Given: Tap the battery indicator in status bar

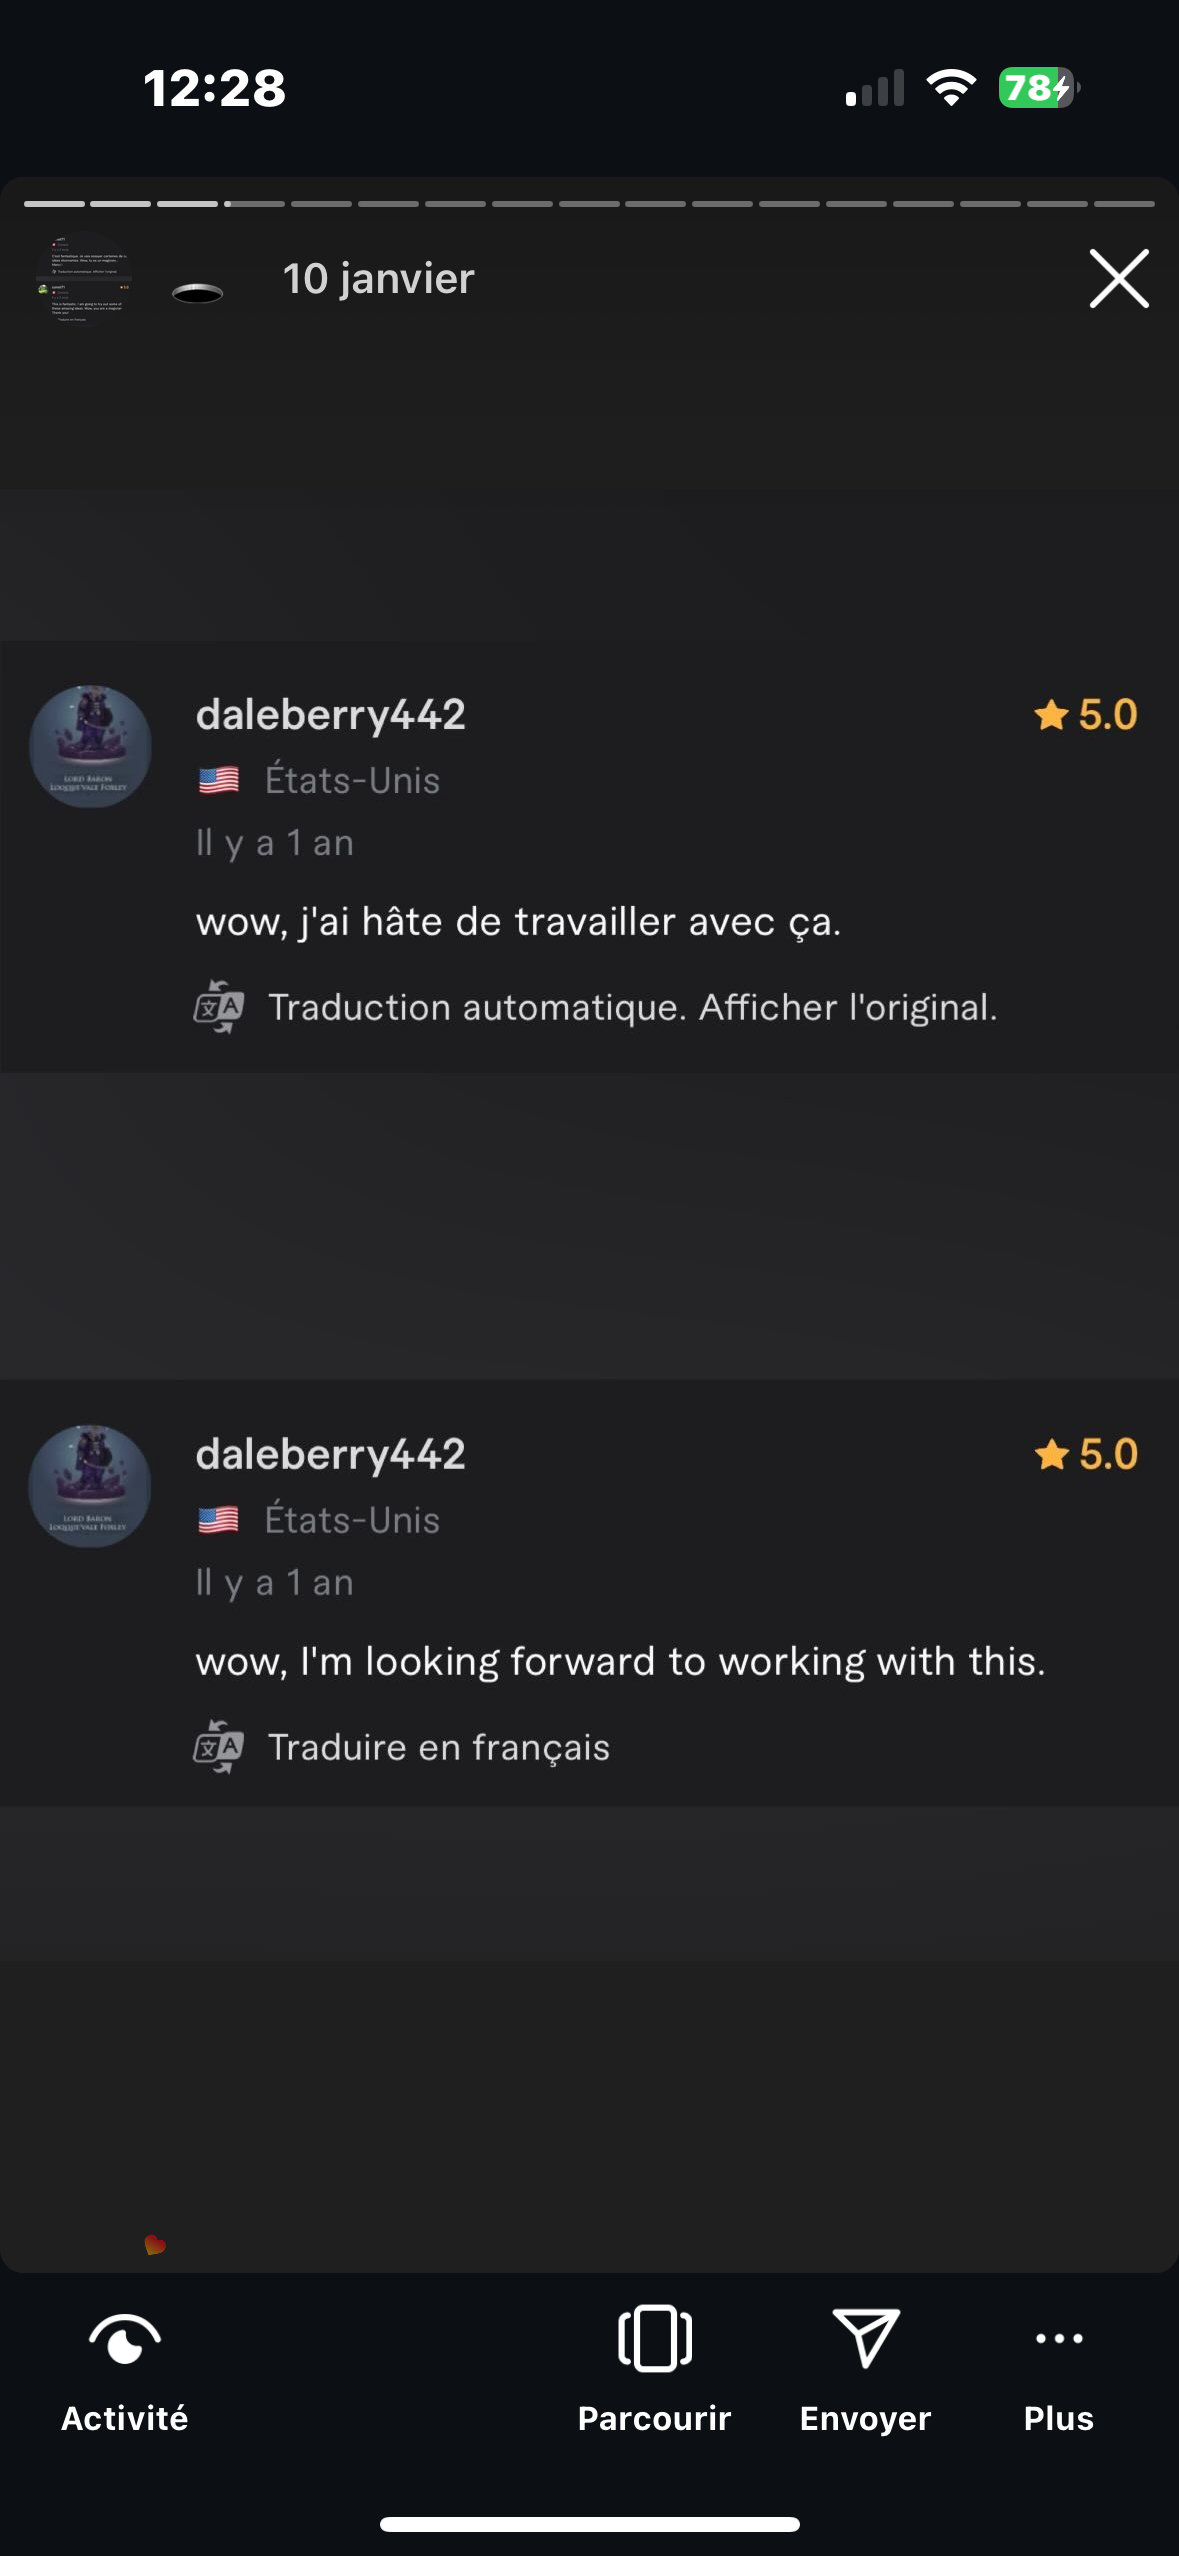Looking at the screenshot, I should (x=1038, y=88).
